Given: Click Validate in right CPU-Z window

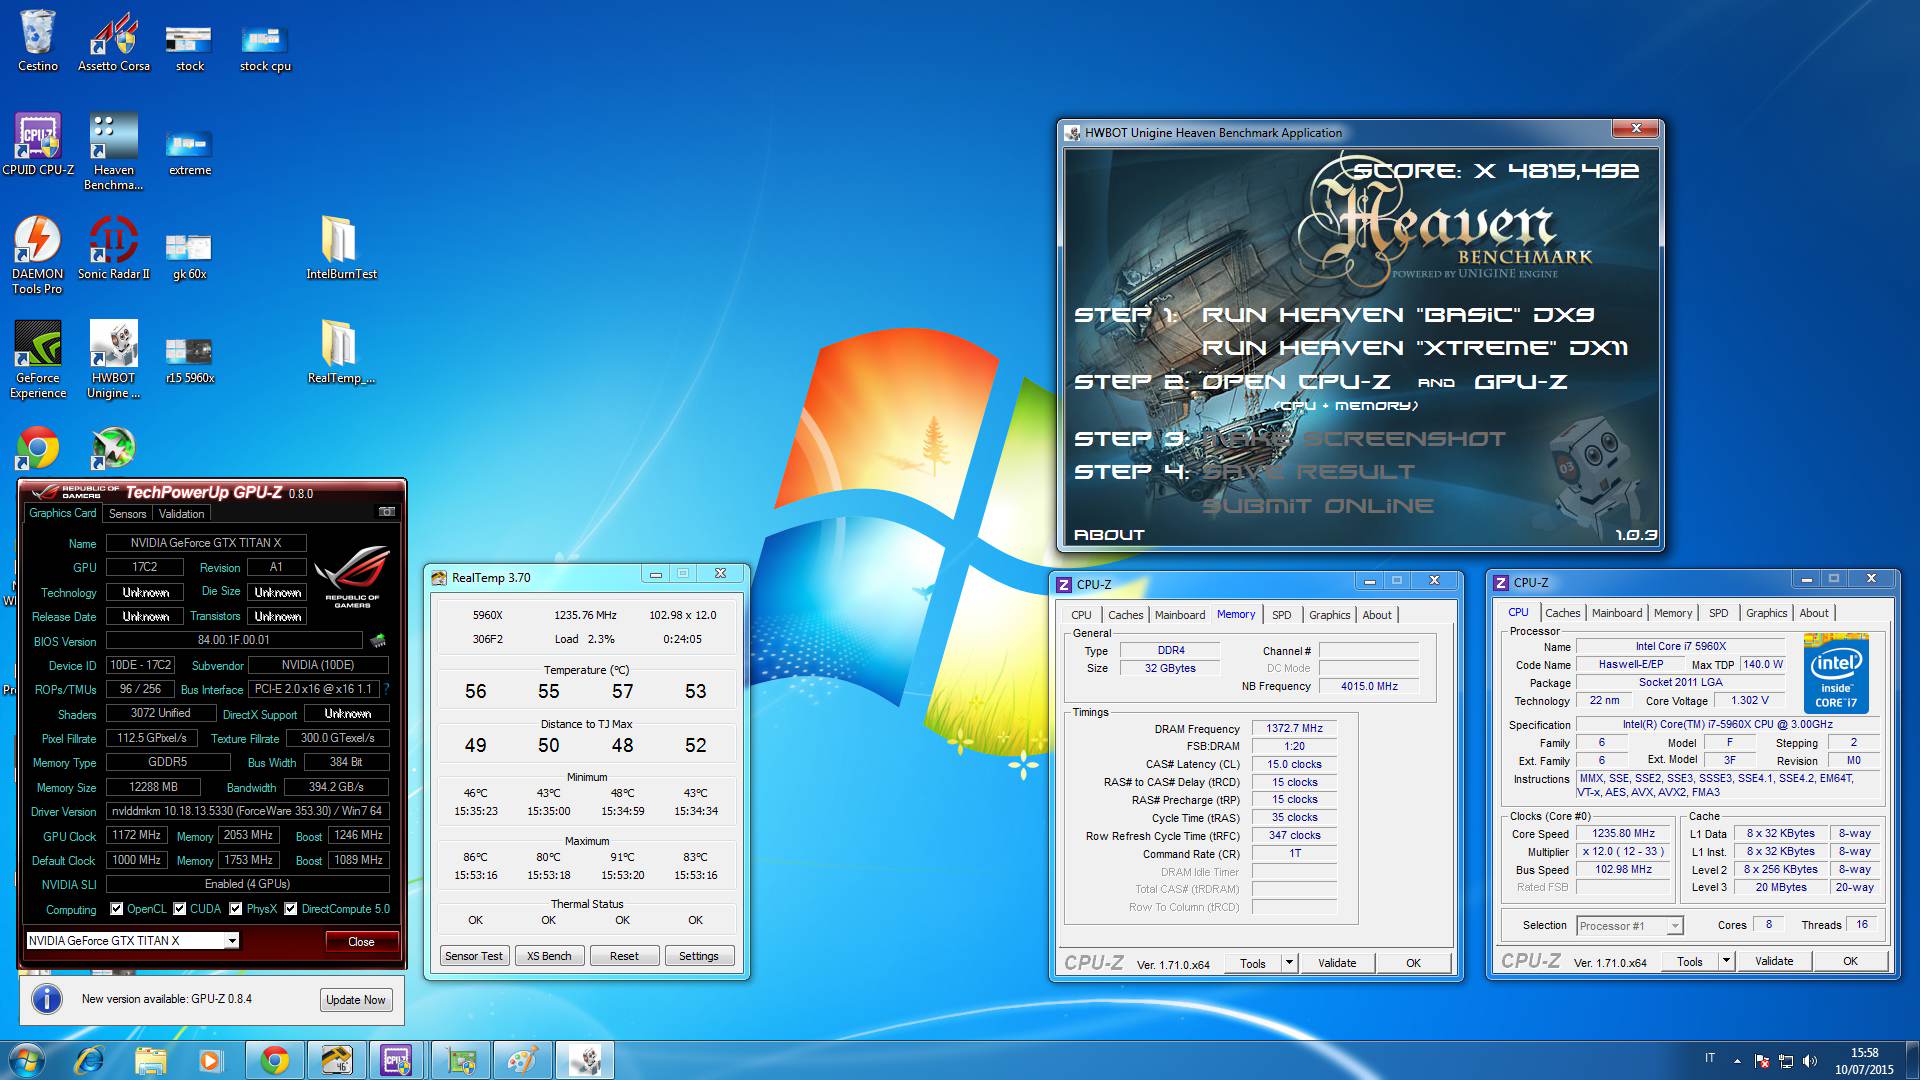Looking at the screenshot, I should point(1774,961).
